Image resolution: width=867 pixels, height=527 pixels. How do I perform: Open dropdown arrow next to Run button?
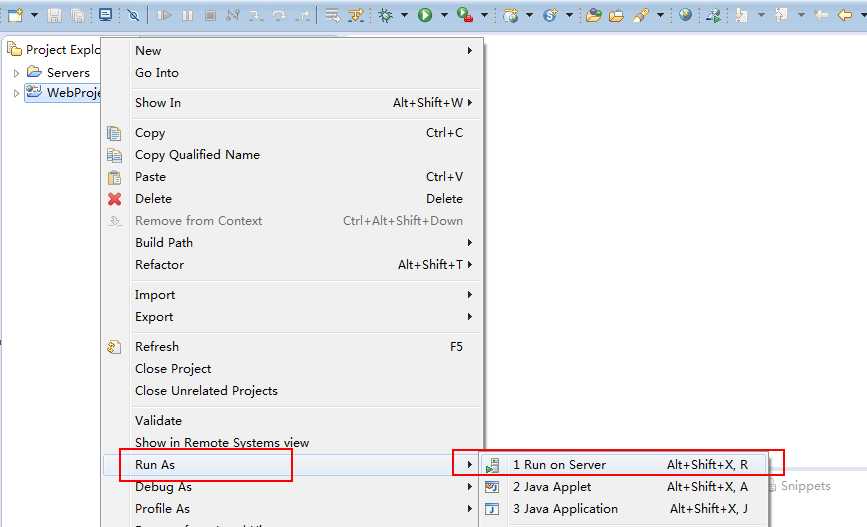[x=443, y=15]
